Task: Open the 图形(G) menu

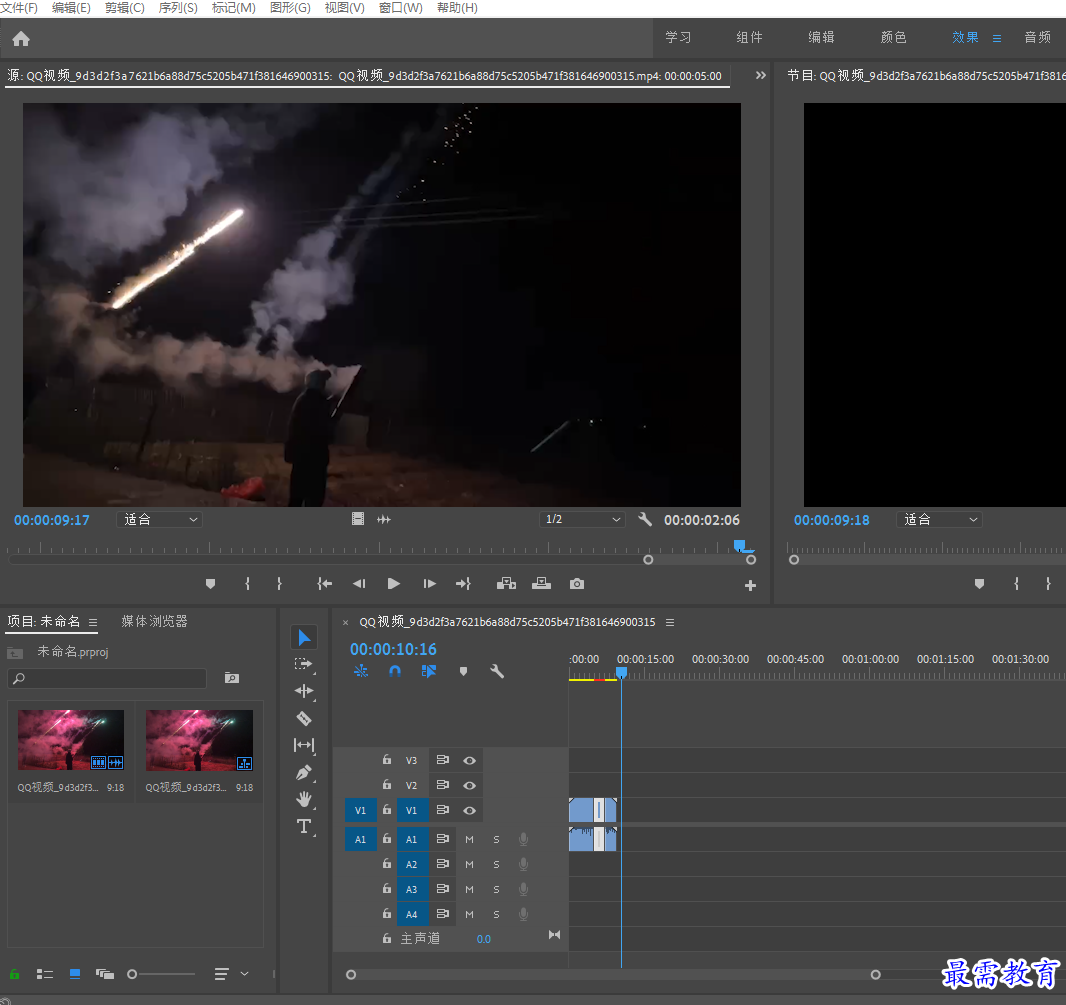Action: (x=290, y=7)
